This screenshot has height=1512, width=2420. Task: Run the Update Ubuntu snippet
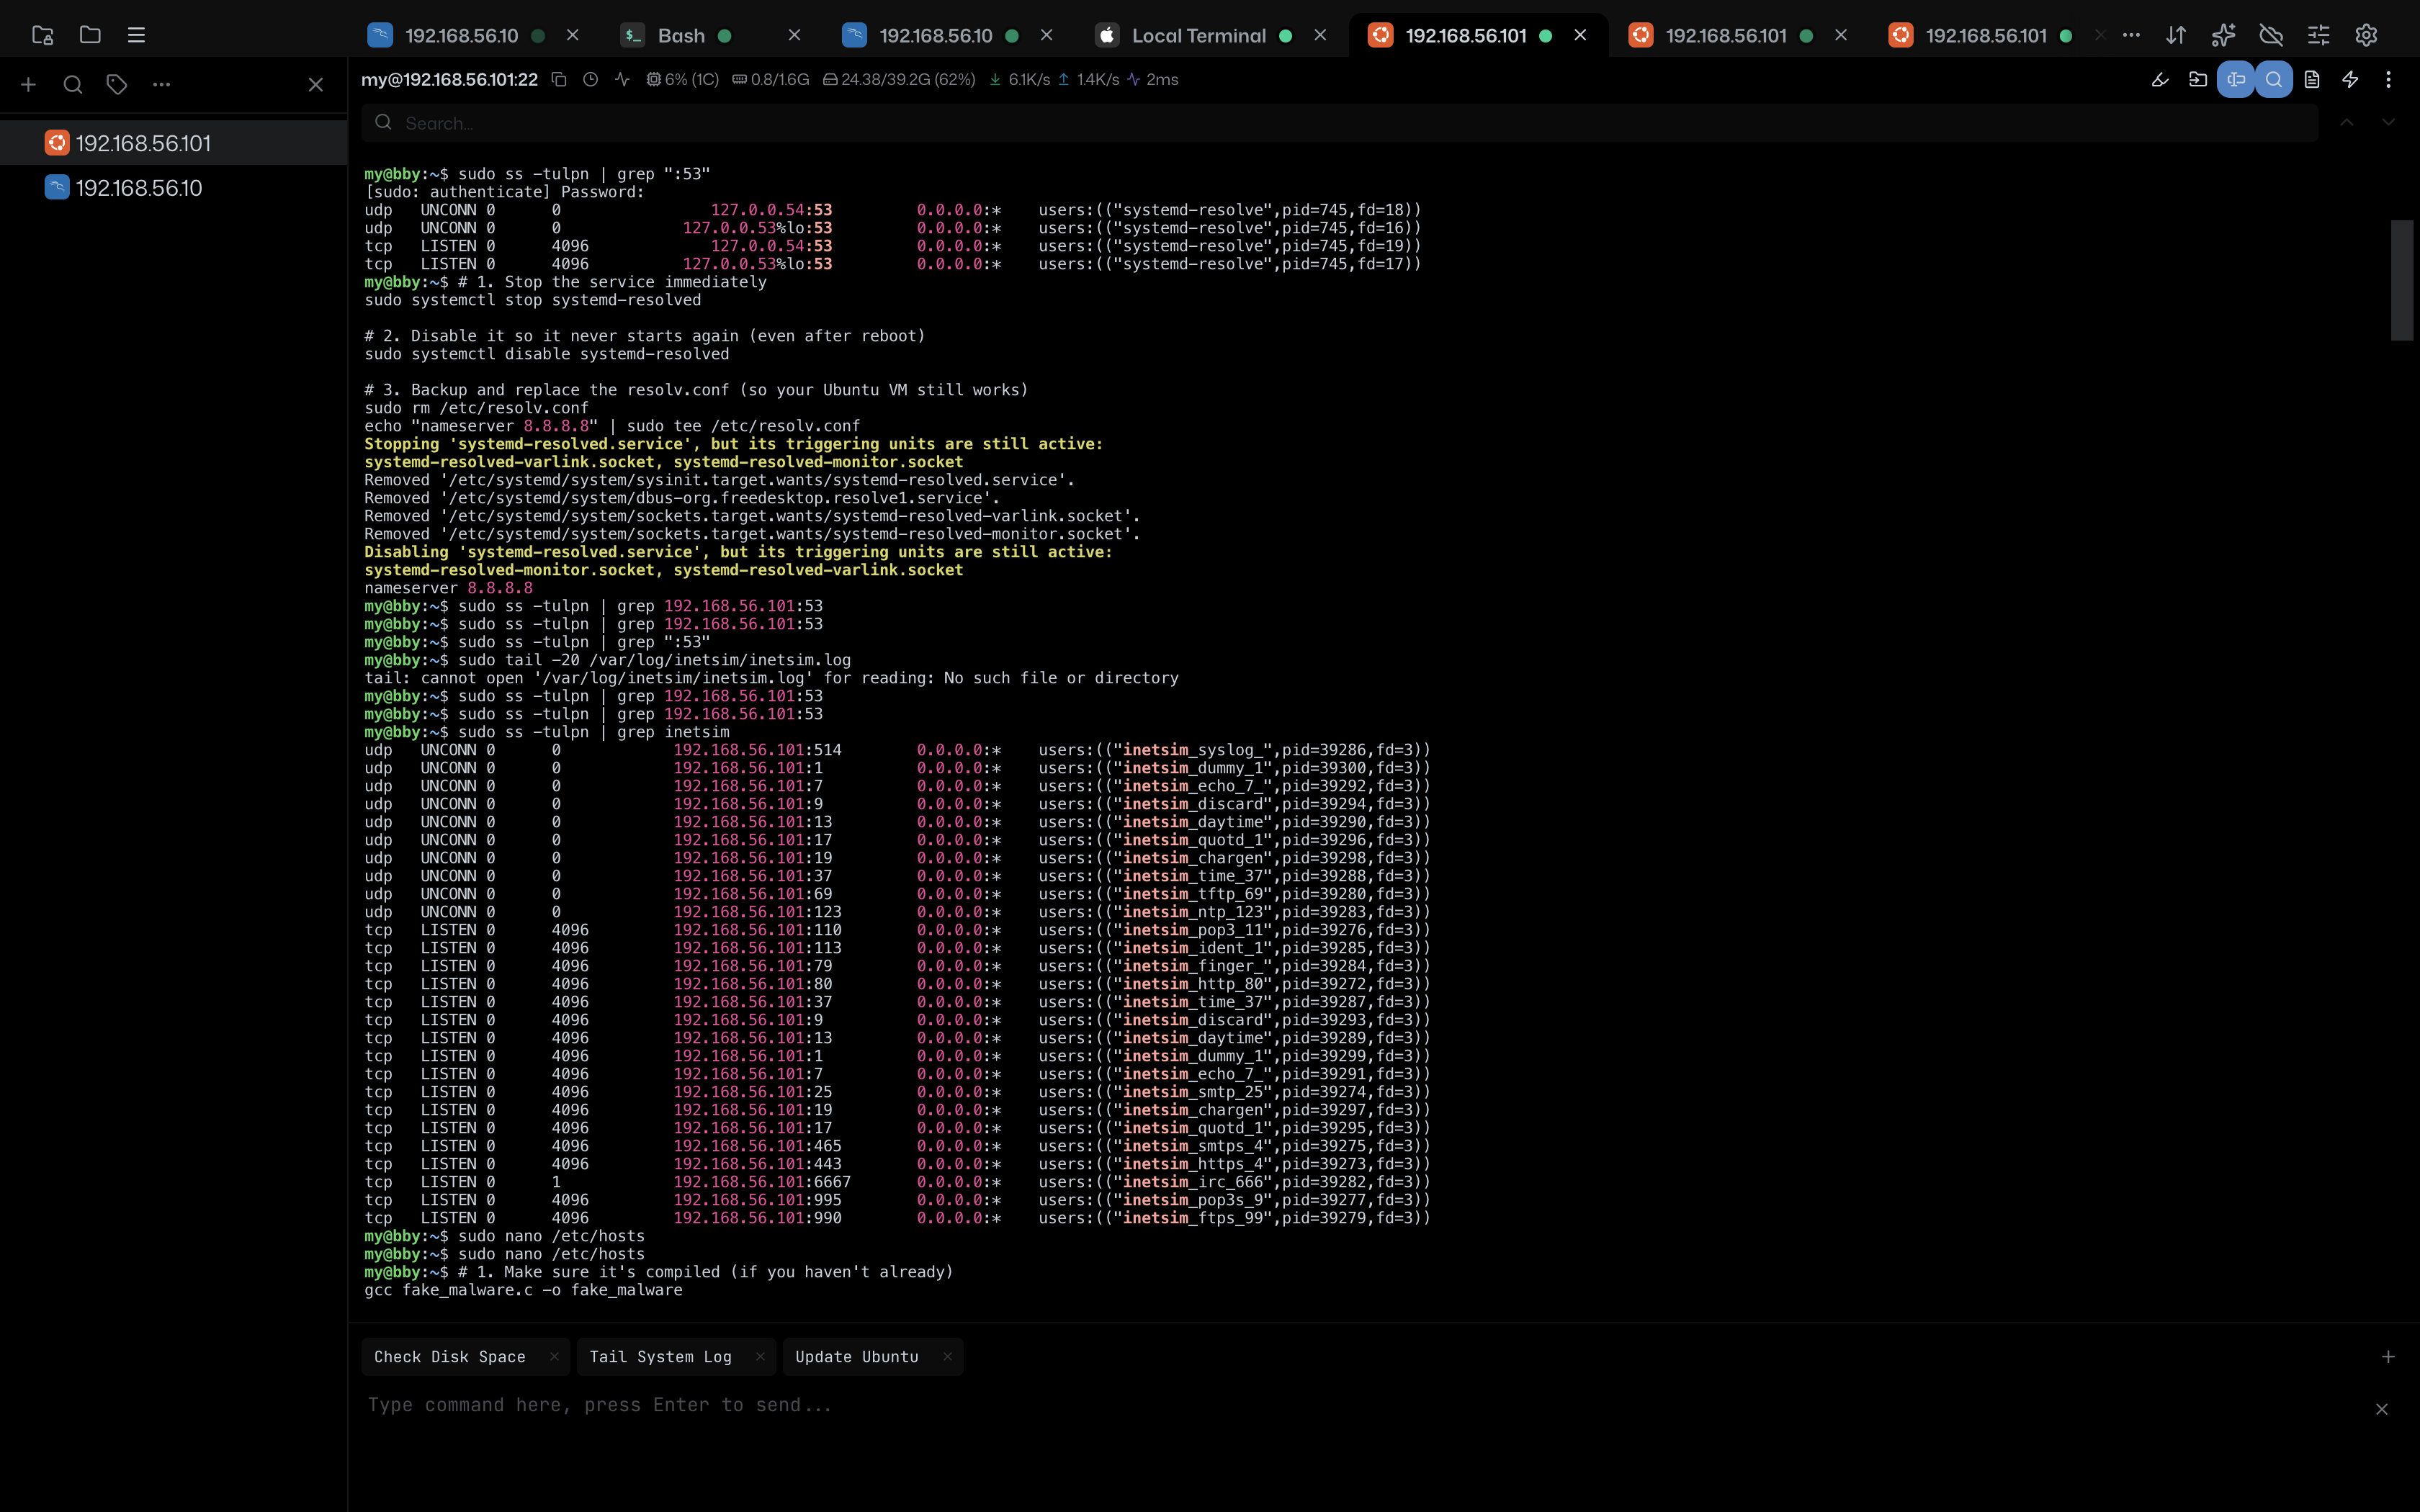point(856,1357)
